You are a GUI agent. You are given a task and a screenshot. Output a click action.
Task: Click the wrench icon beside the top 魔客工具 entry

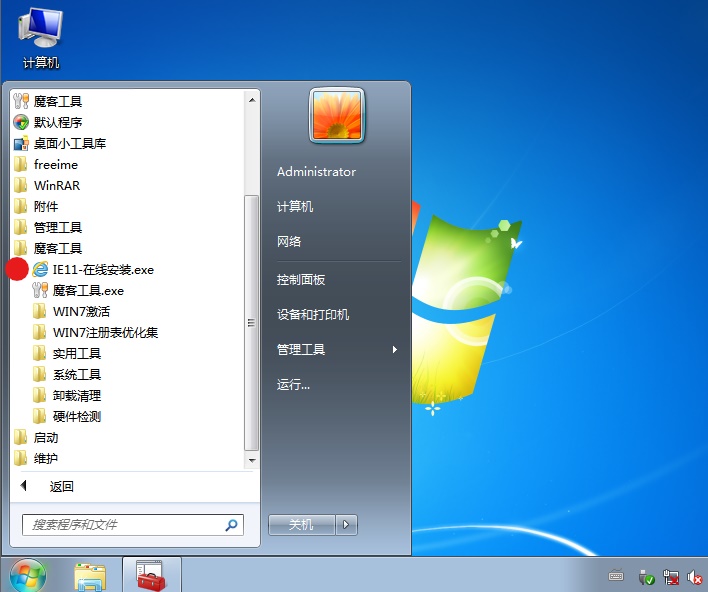coord(21,101)
